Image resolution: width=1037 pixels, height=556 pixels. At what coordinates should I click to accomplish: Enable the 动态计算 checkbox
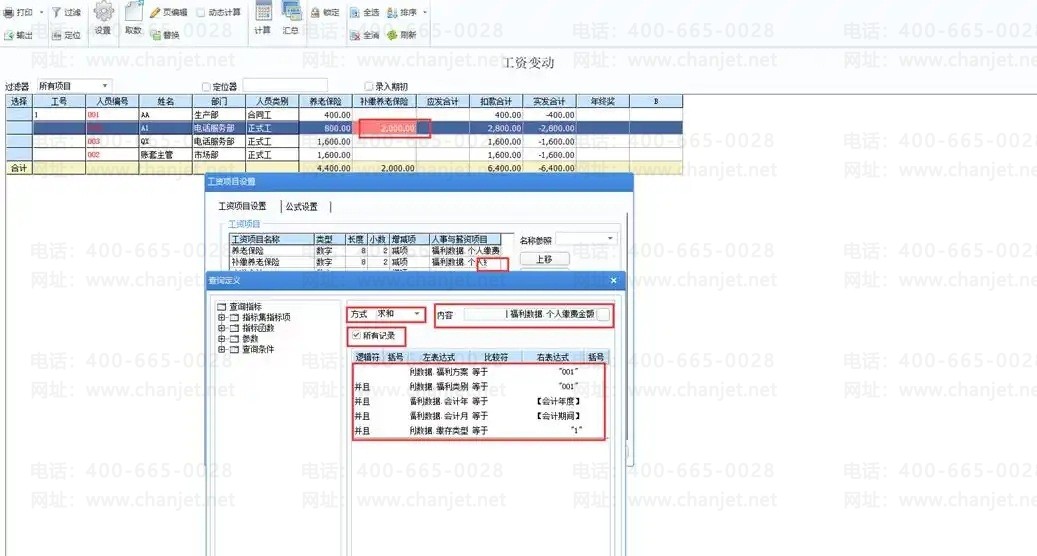click(x=201, y=13)
